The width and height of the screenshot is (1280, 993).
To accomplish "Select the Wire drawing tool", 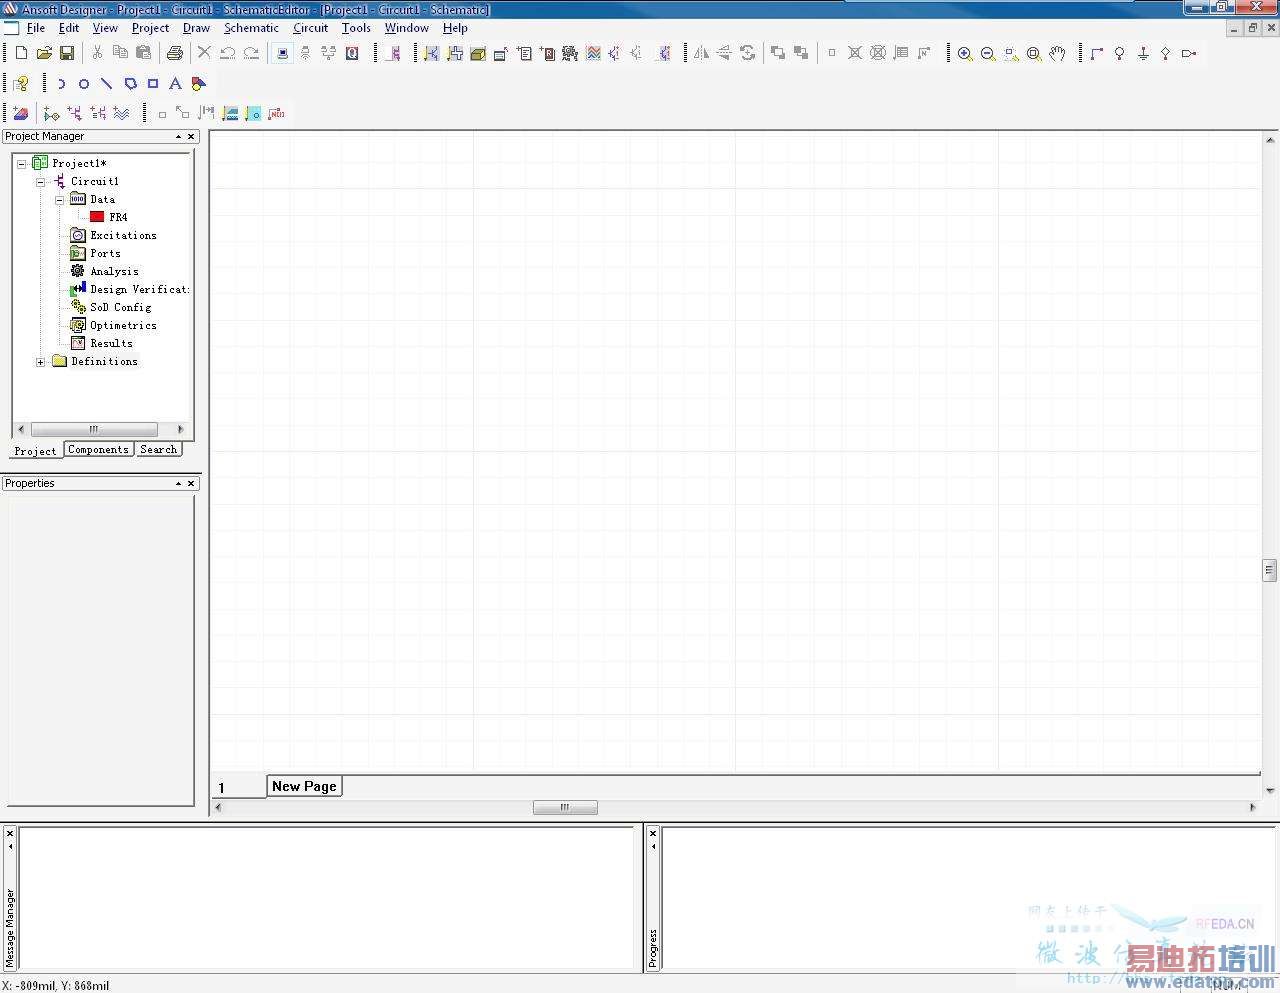I will tap(1097, 54).
